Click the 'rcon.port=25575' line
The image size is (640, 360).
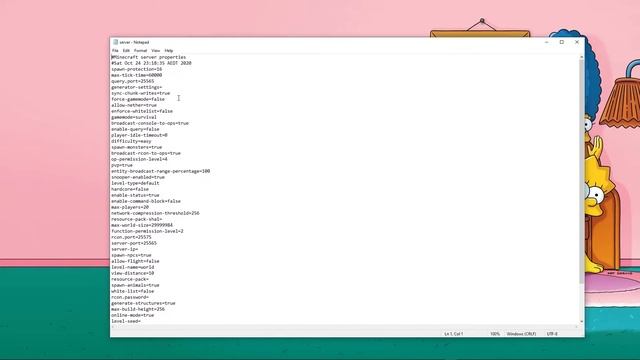pyautogui.click(x=131, y=237)
